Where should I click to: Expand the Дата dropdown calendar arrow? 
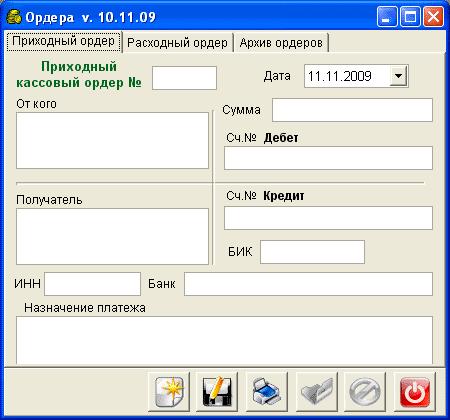tap(398, 76)
